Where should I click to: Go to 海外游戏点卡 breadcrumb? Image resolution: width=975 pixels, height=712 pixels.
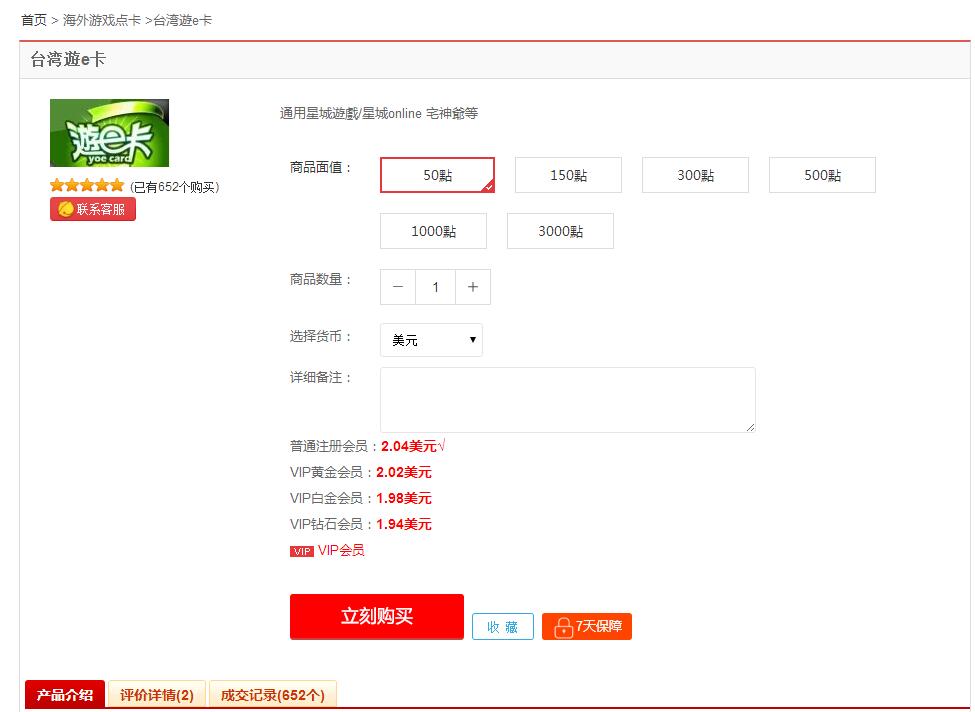[x=102, y=21]
